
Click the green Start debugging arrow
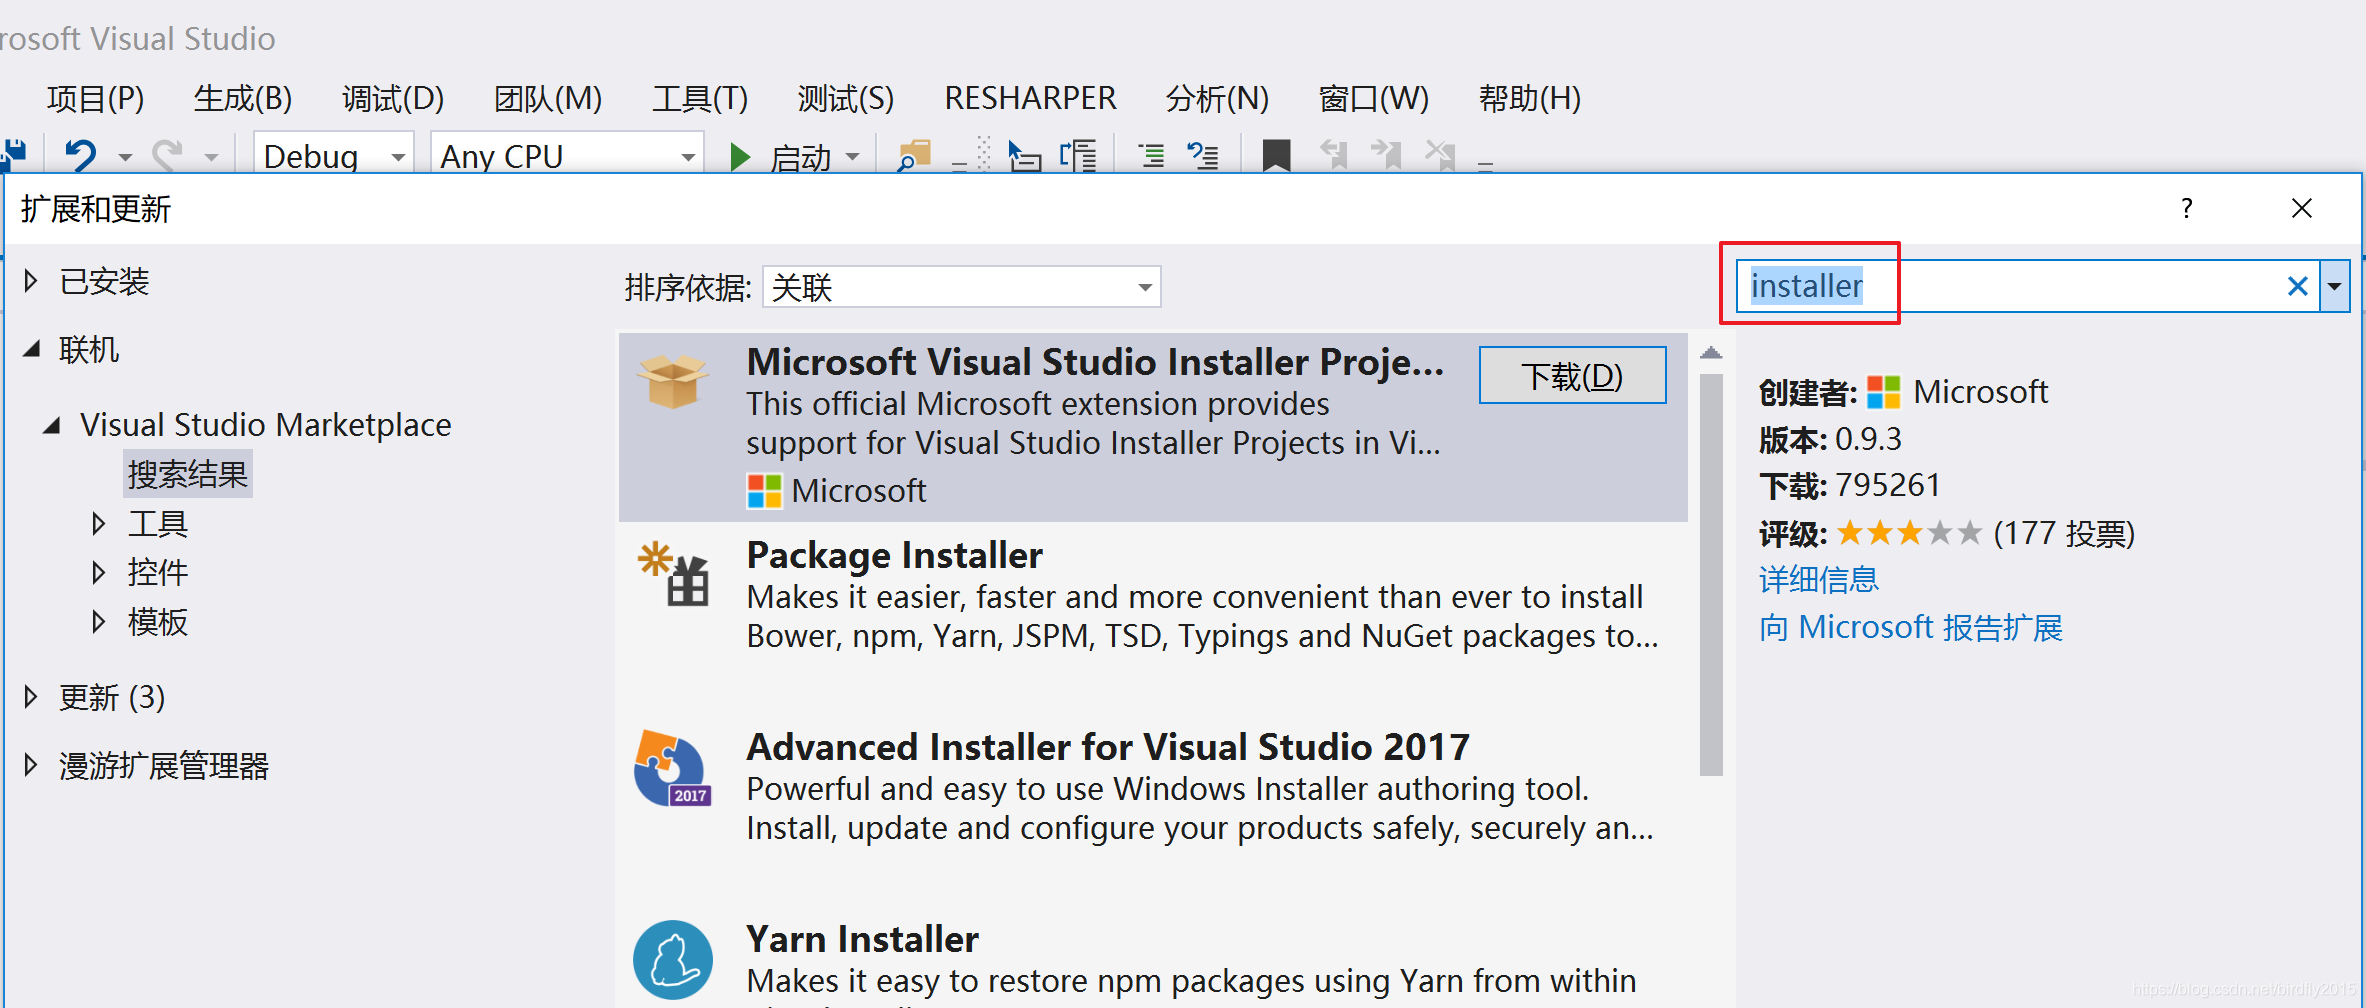(x=741, y=157)
